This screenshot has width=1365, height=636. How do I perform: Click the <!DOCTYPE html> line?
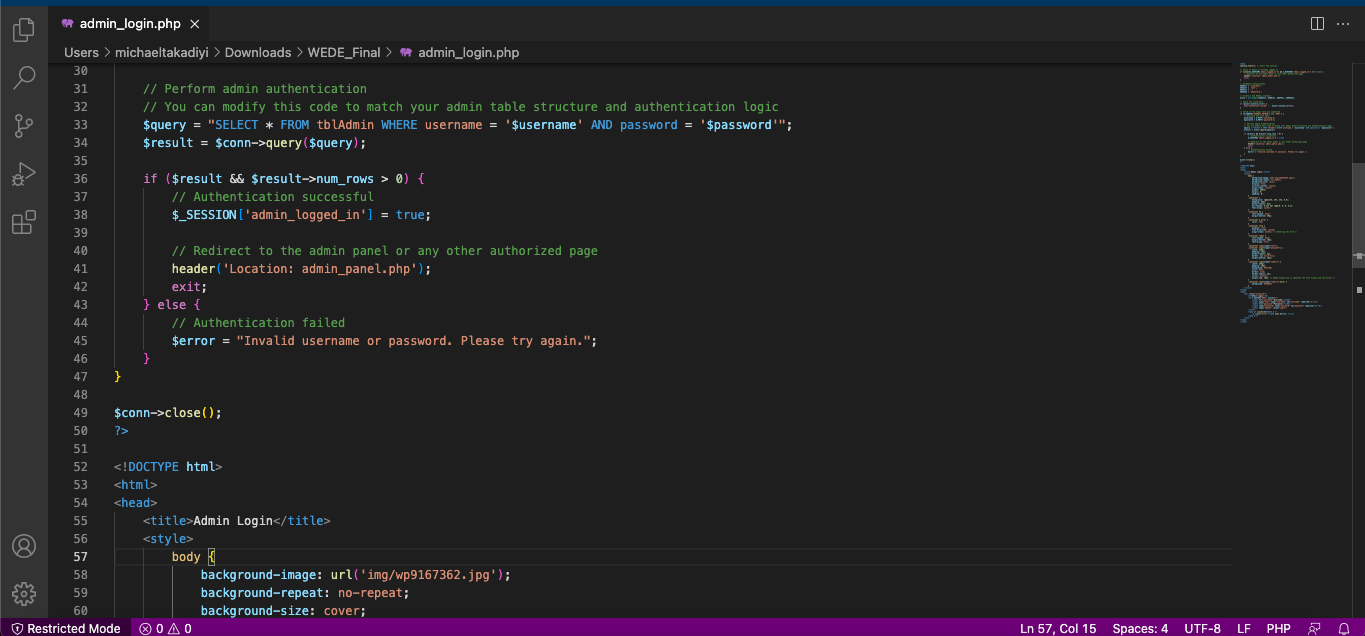click(168, 467)
